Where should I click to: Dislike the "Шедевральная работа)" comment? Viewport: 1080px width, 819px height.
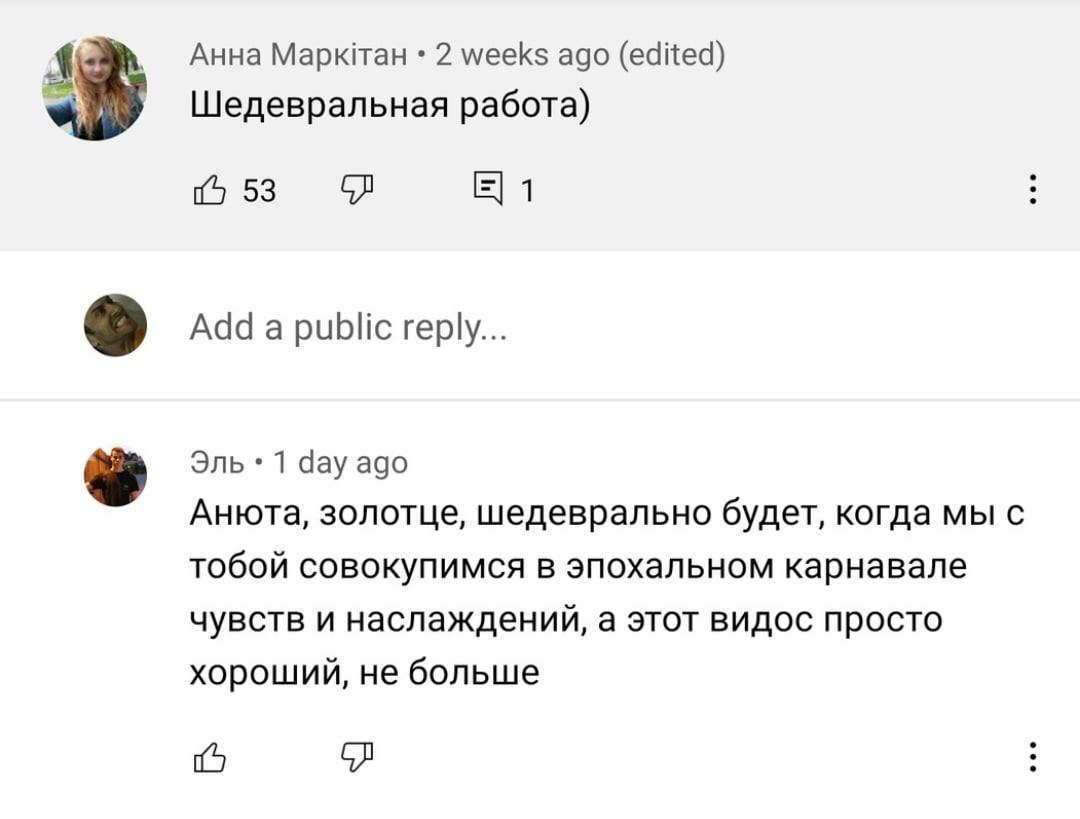356,188
